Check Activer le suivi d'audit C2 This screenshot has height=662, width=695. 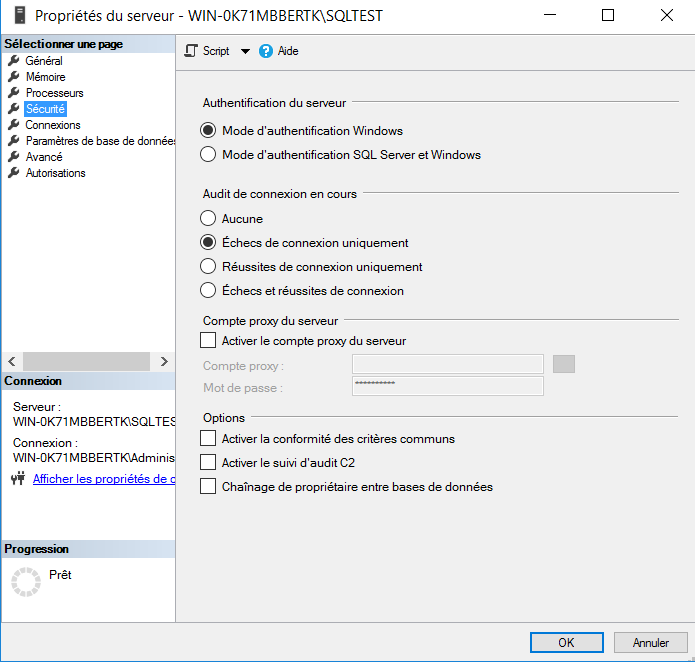(208, 463)
